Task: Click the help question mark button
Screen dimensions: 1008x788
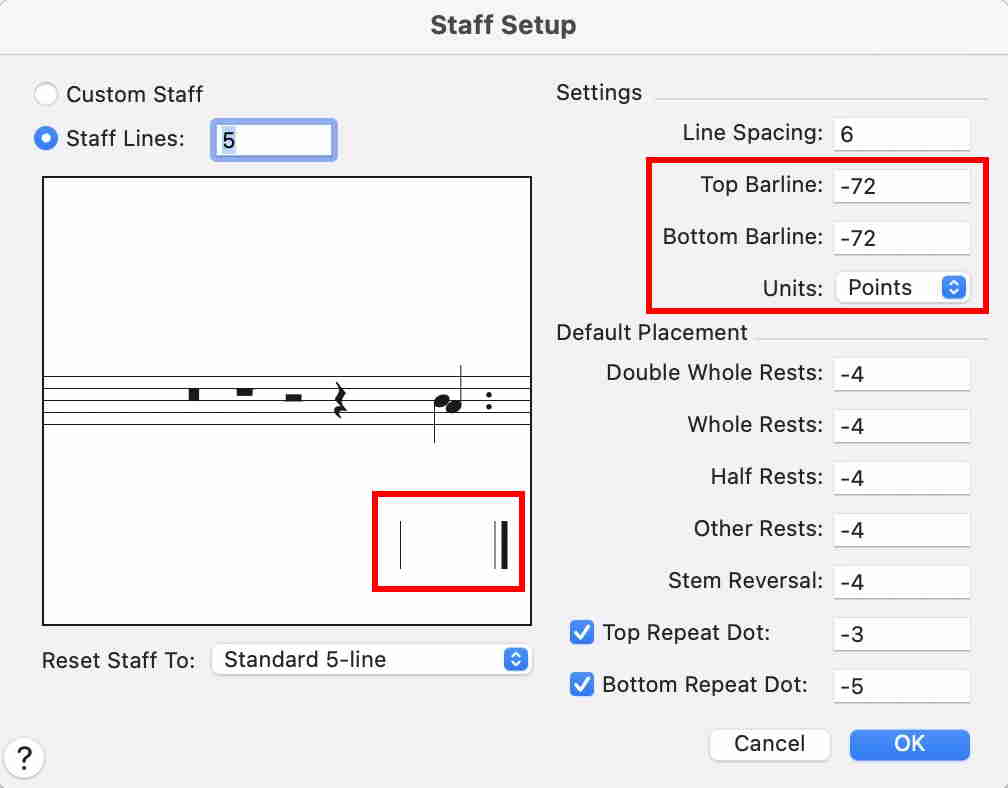Action: tap(25, 755)
